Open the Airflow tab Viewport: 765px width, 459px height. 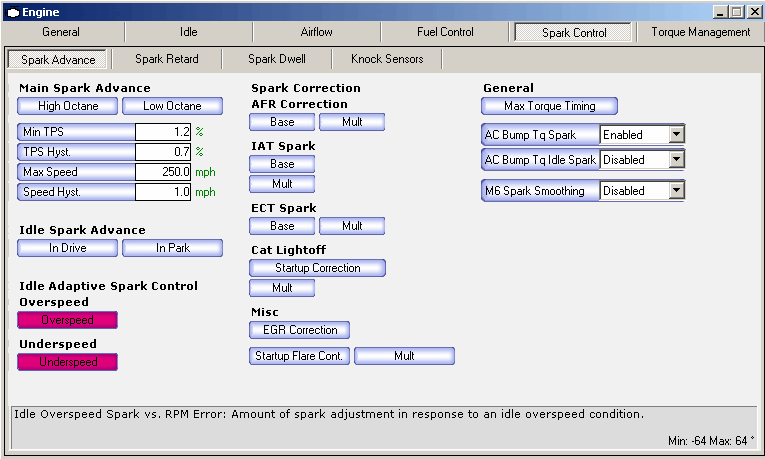317,32
